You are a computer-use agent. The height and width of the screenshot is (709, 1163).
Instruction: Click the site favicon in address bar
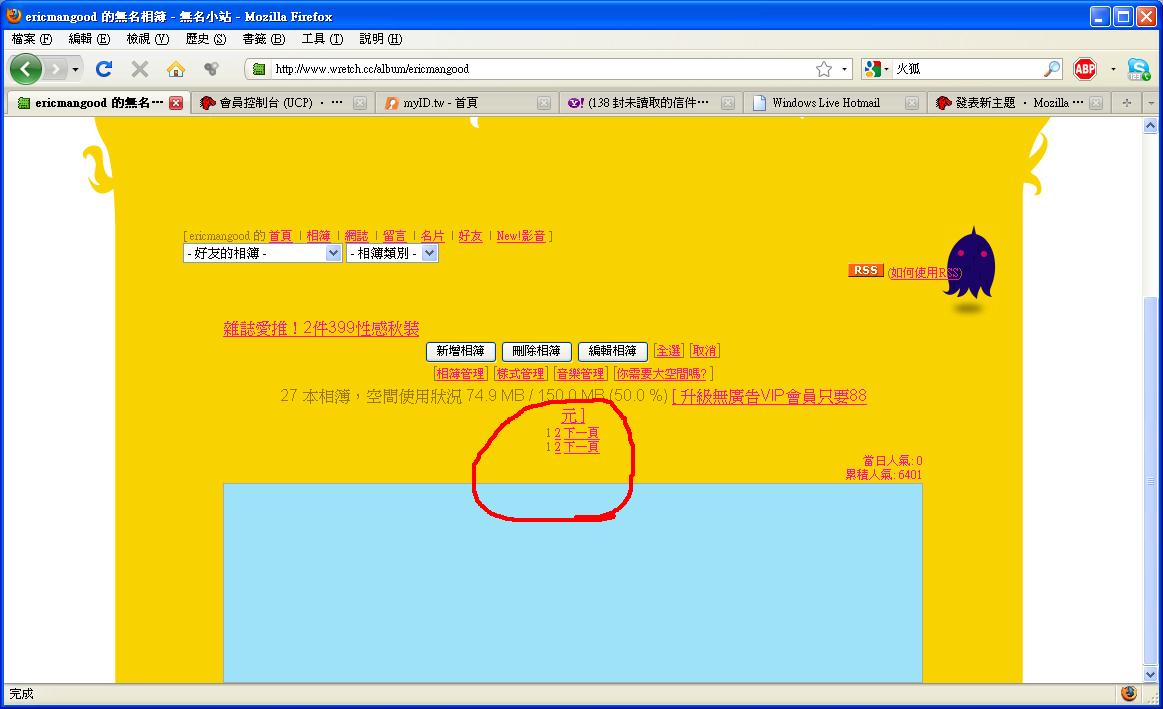tap(259, 69)
